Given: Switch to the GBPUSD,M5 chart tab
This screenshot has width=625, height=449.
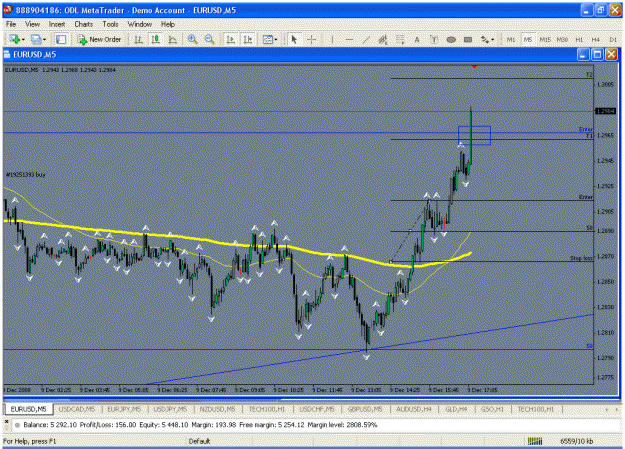Looking at the screenshot, I should (365, 409).
